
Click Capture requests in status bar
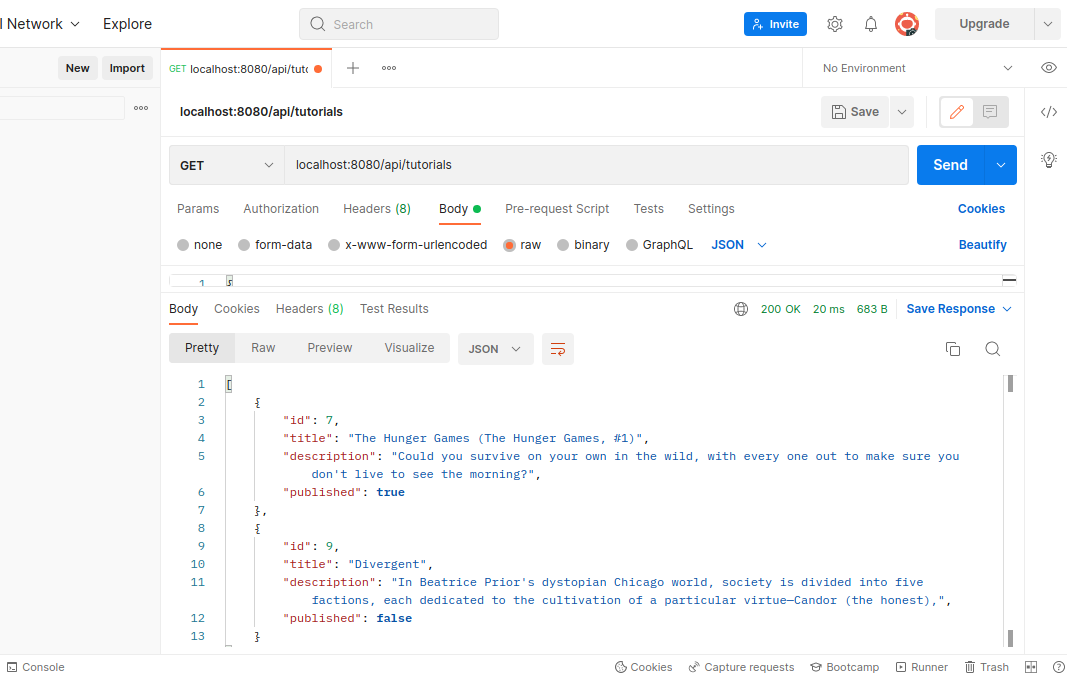click(x=741, y=667)
